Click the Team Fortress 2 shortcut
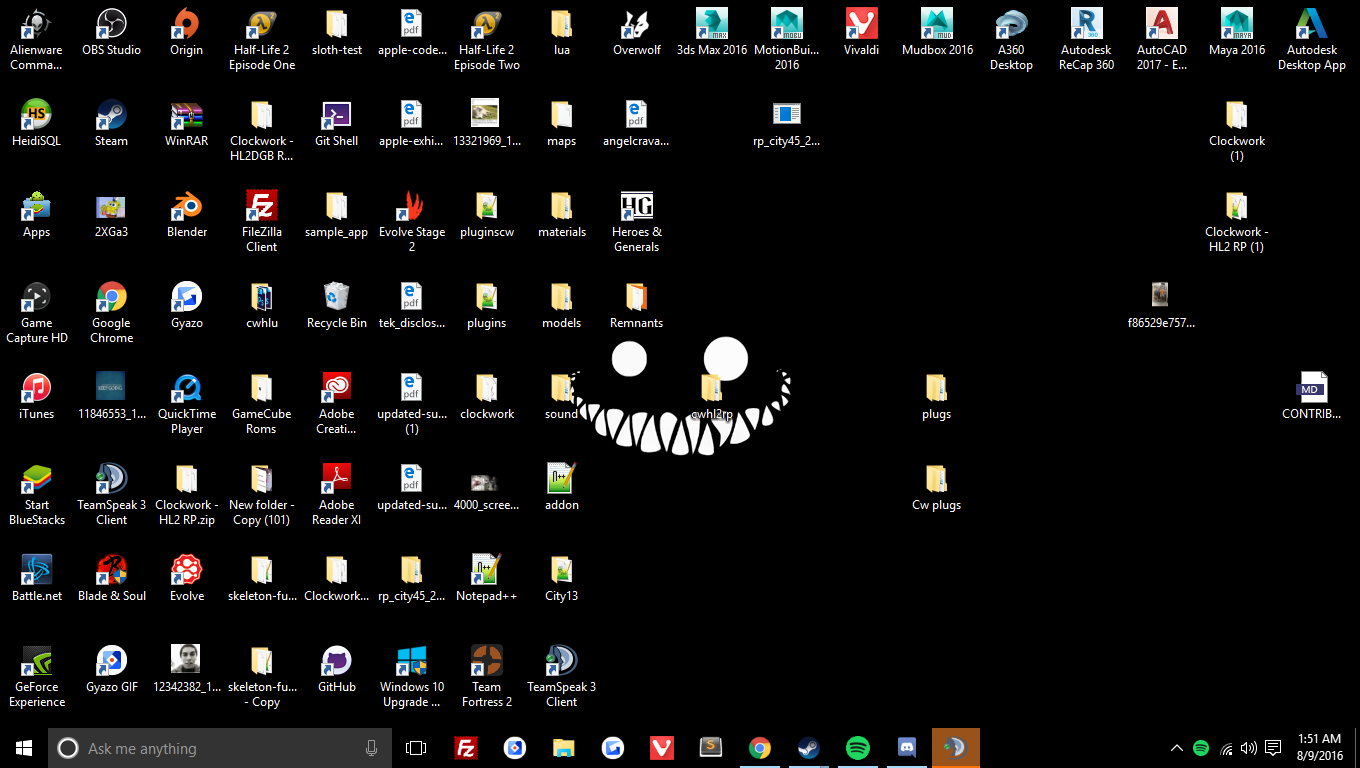Image resolution: width=1360 pixels, height=768 pixels. click(x=487, y=676)
